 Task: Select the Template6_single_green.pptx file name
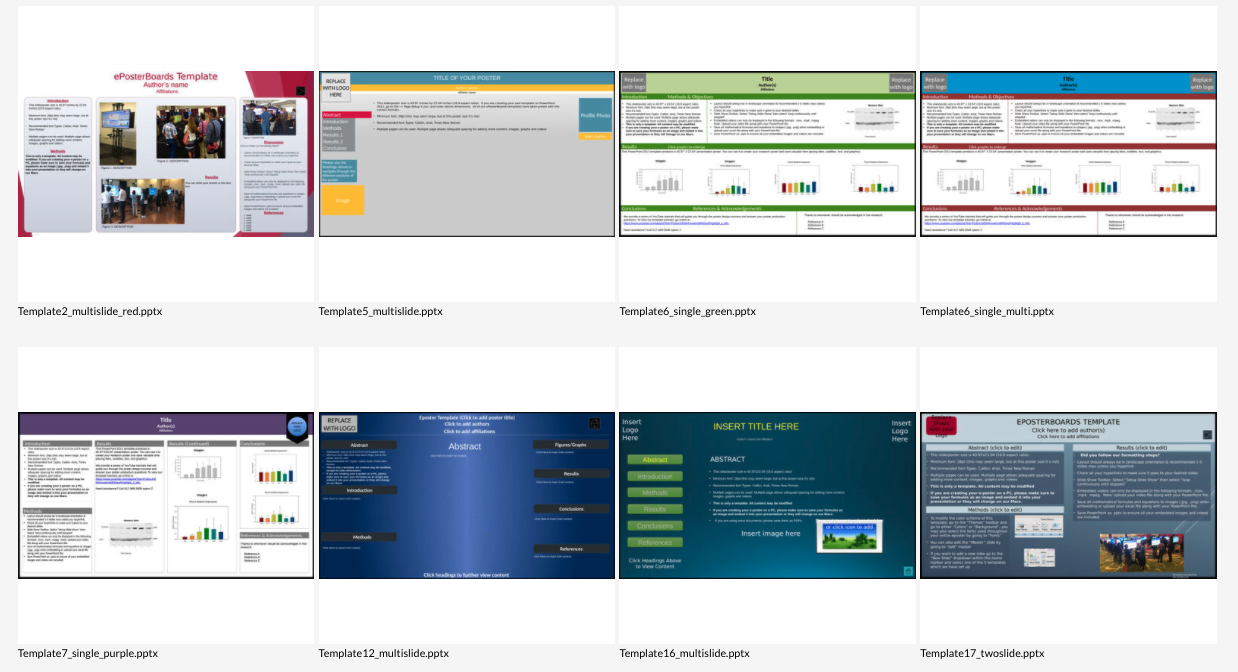coord(687,311)
